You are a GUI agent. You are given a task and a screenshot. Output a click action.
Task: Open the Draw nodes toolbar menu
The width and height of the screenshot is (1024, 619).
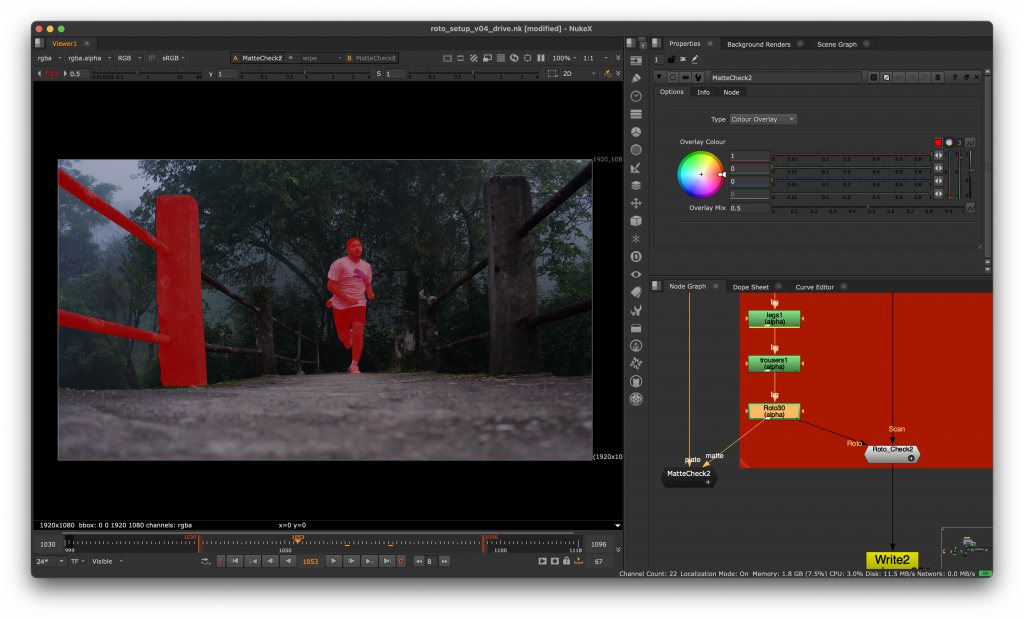click(636, 78)
